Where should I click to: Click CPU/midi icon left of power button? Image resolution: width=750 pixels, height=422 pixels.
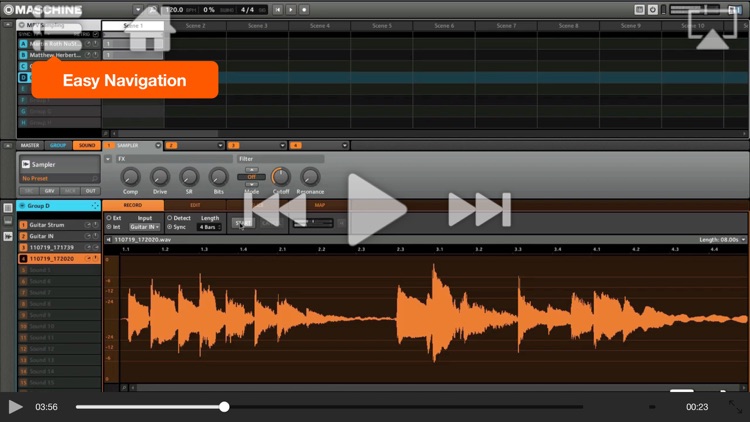coord(639,10)
